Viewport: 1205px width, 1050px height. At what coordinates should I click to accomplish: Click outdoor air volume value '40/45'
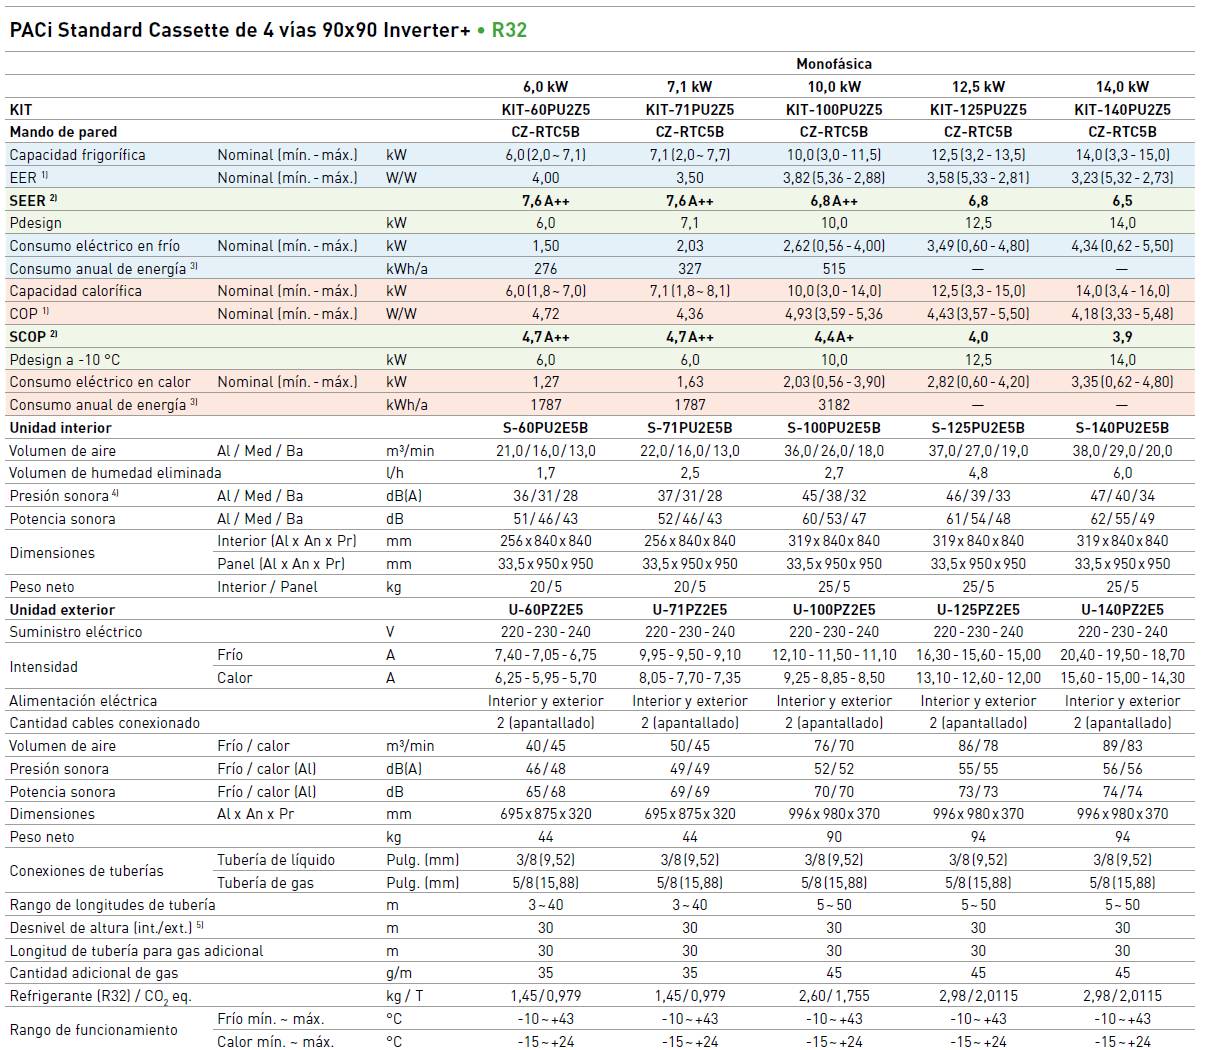546,746
